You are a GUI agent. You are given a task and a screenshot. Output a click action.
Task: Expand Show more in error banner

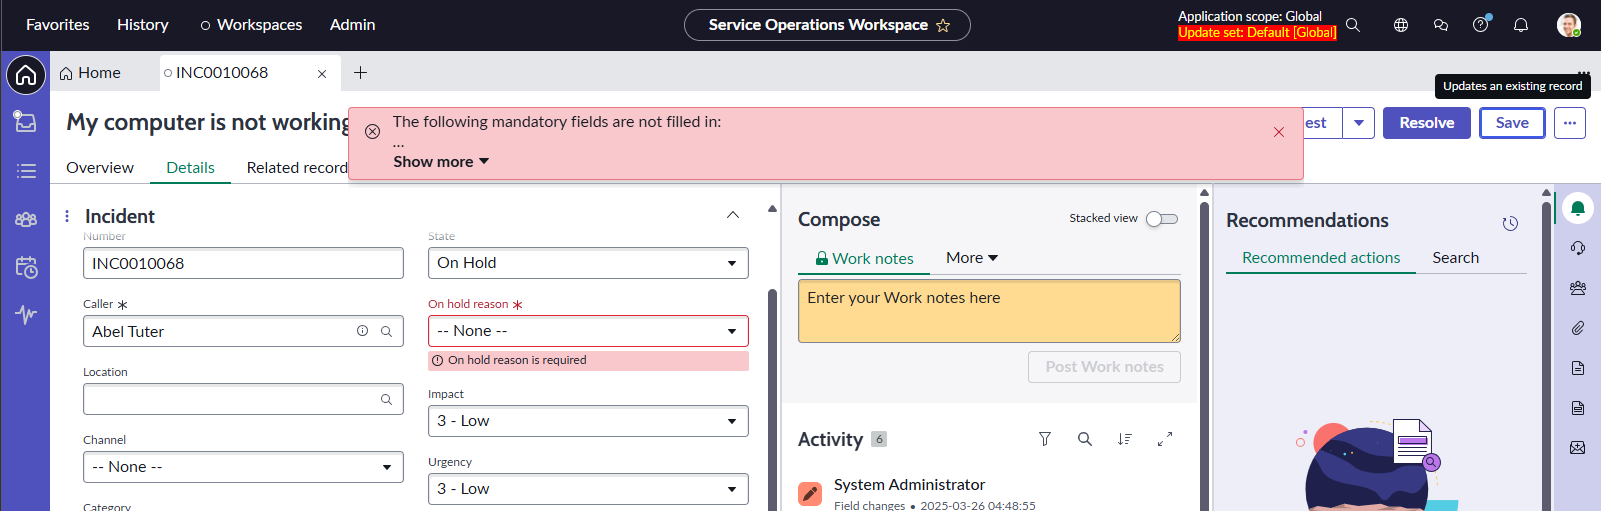(440, 162)
